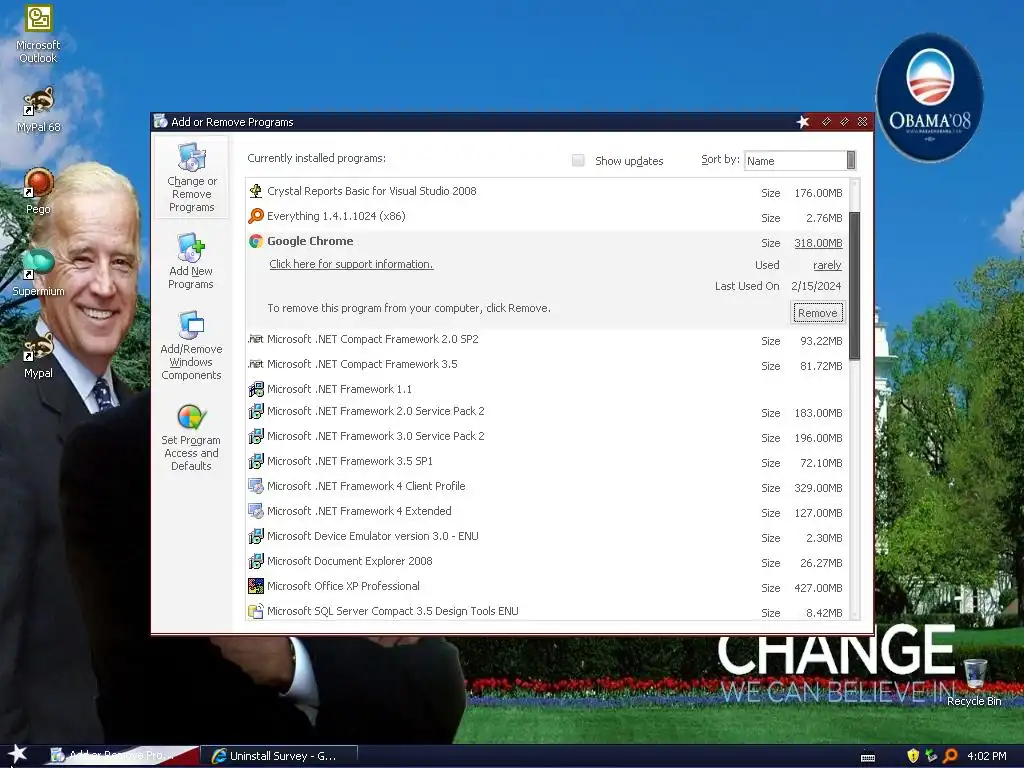The width and height of the screenshot is (1024, 768).
Task: Switch to Uninstall Survey taskbar window
Action: coord(278,756)
